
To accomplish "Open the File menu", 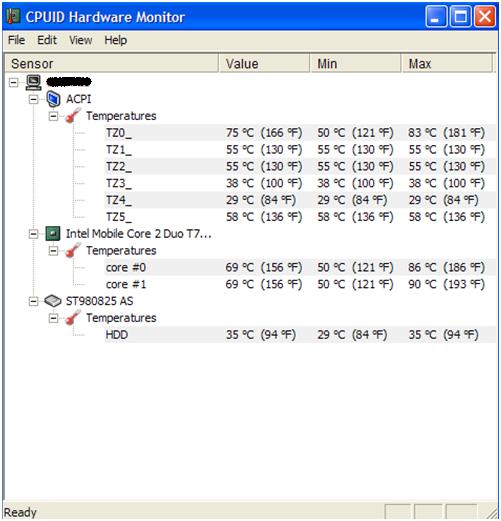I will pyautogui.click(x=16, y=40).
